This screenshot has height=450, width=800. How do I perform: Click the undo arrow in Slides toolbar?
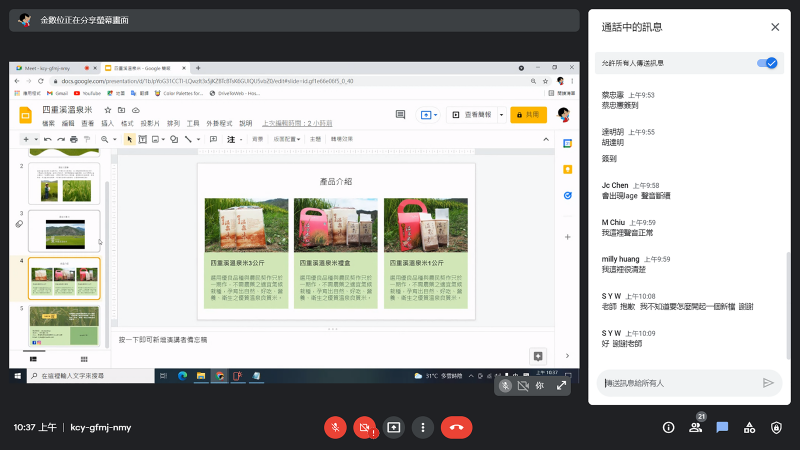coord(47,139)
